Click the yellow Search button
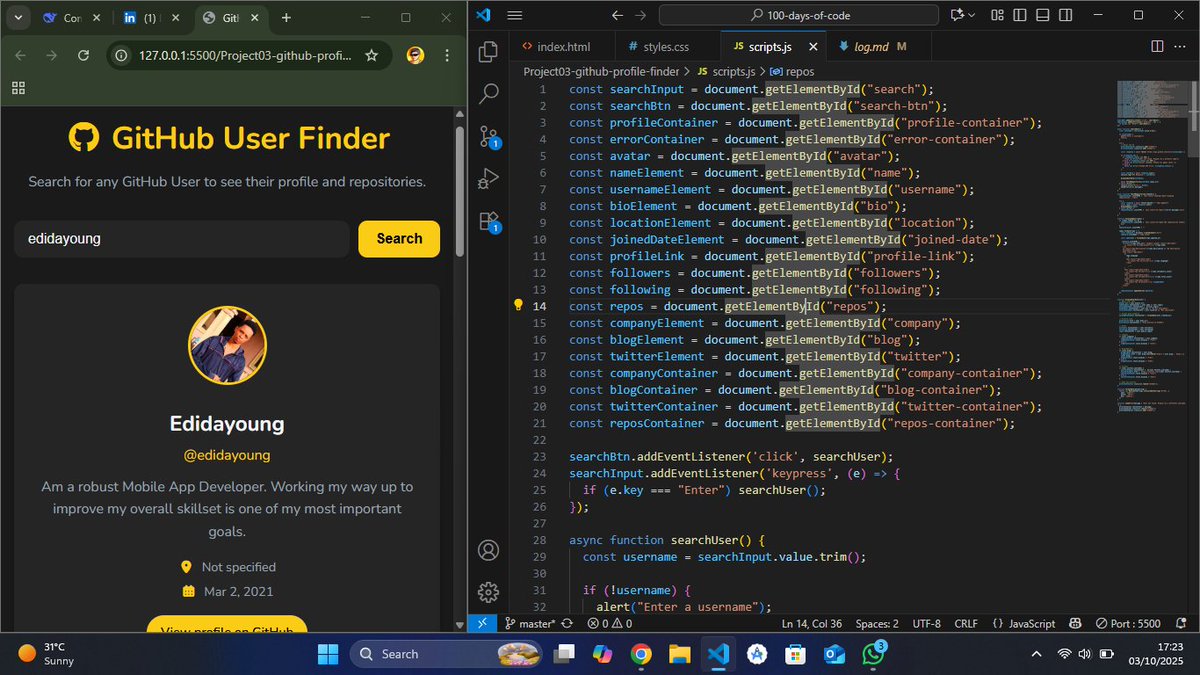1200x675 pixels. [x=399, y=239]
